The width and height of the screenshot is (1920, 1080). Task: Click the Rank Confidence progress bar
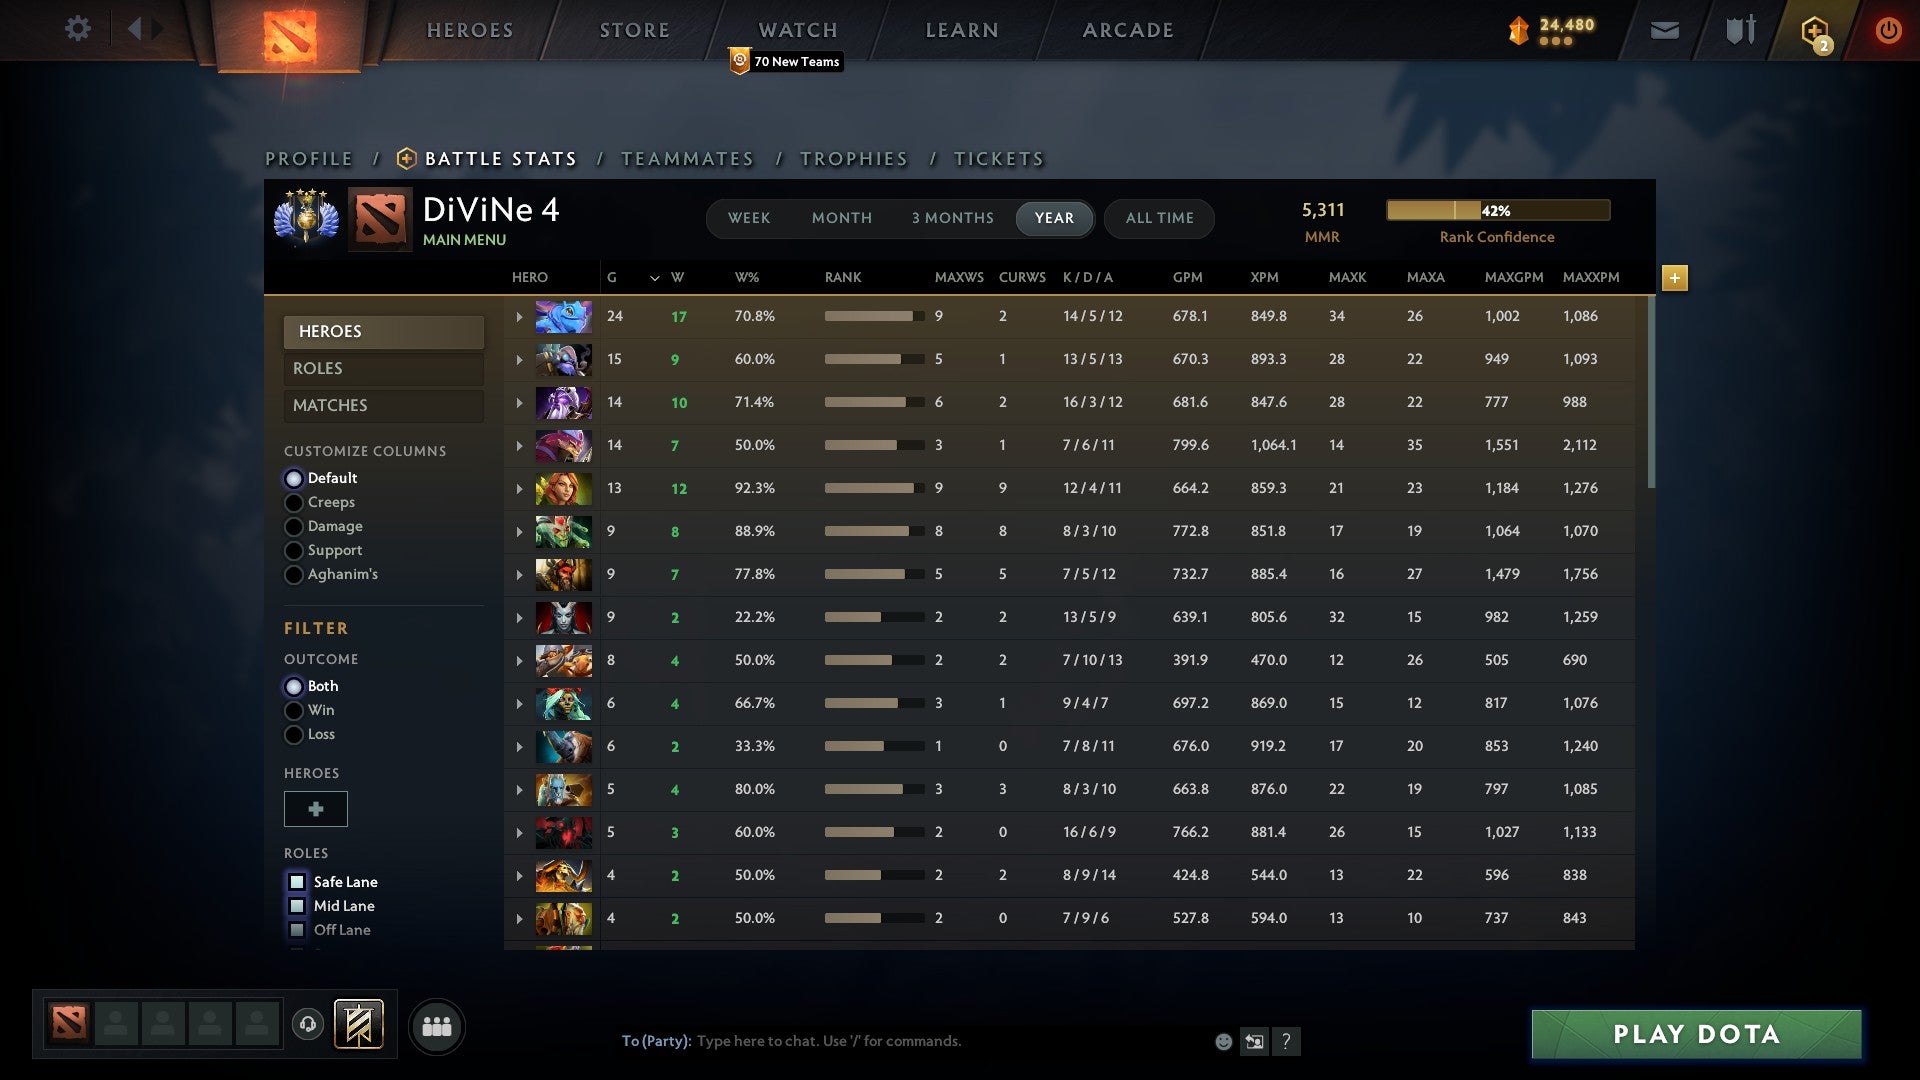[1497, 210]
